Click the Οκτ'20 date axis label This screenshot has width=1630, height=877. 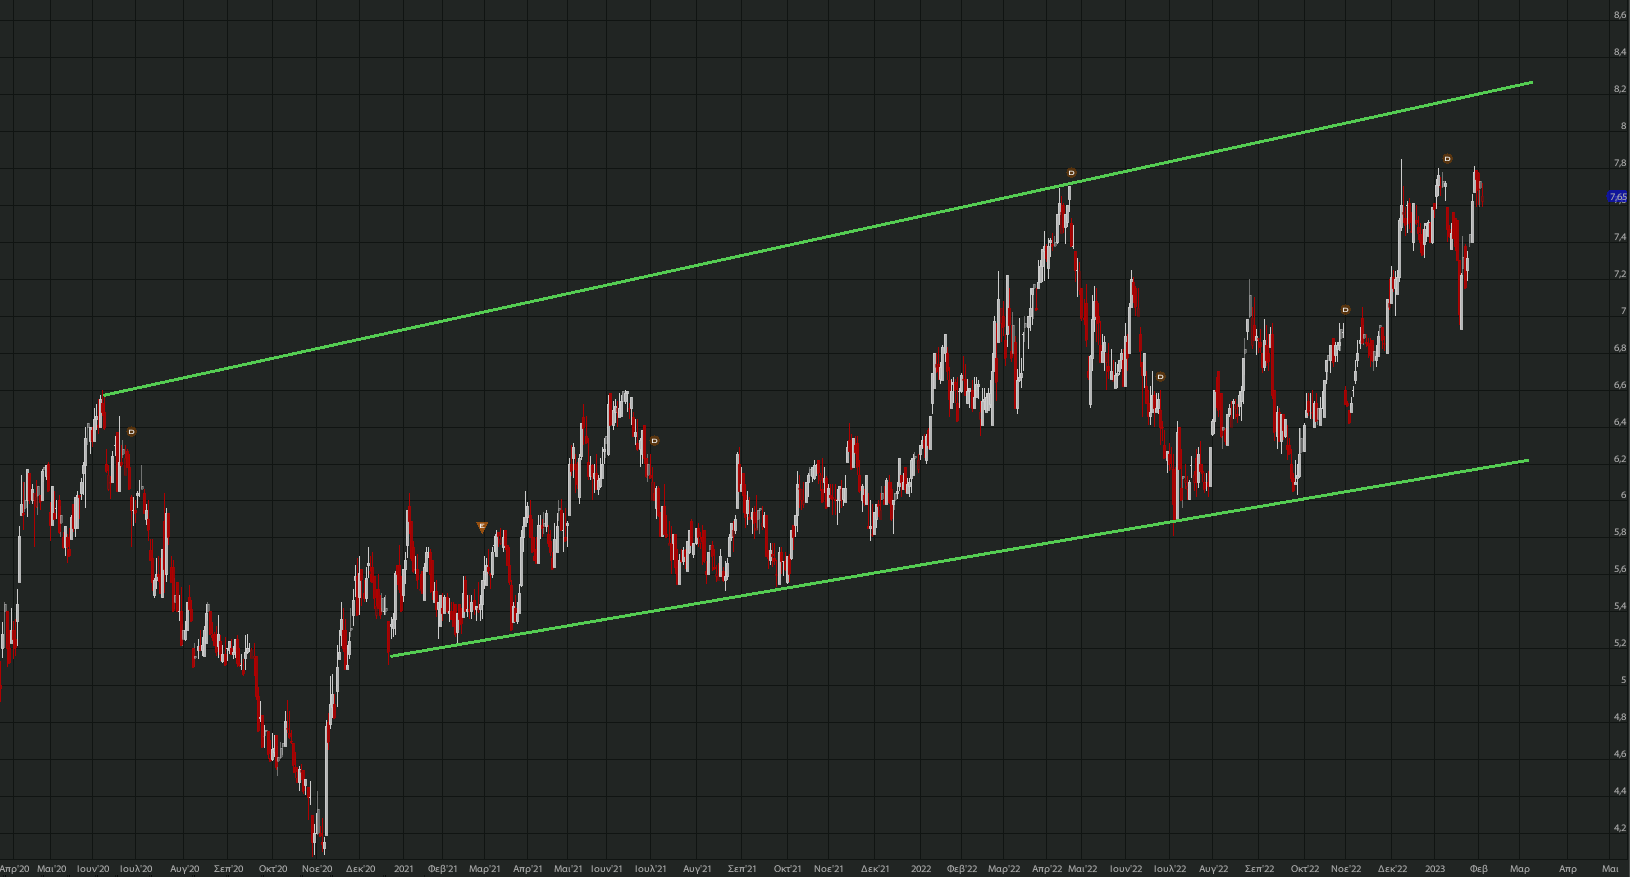point(273,869)
